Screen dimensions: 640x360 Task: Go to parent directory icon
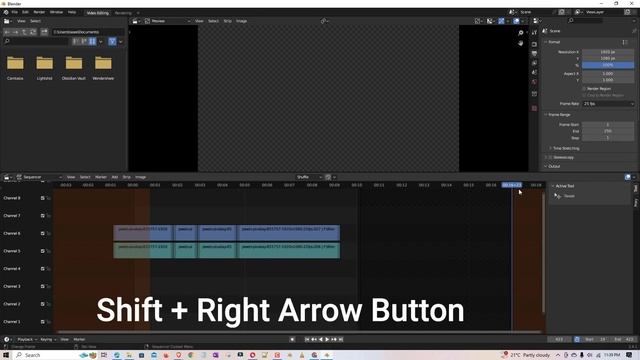click(x=24, y=32)
